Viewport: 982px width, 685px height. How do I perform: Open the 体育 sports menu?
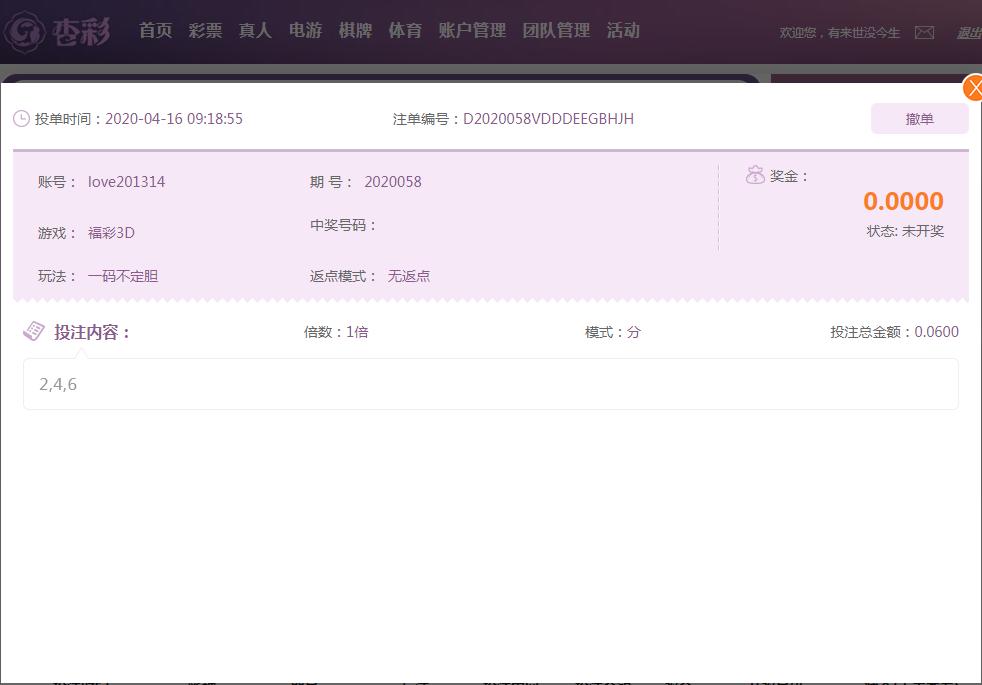[405, 30]
